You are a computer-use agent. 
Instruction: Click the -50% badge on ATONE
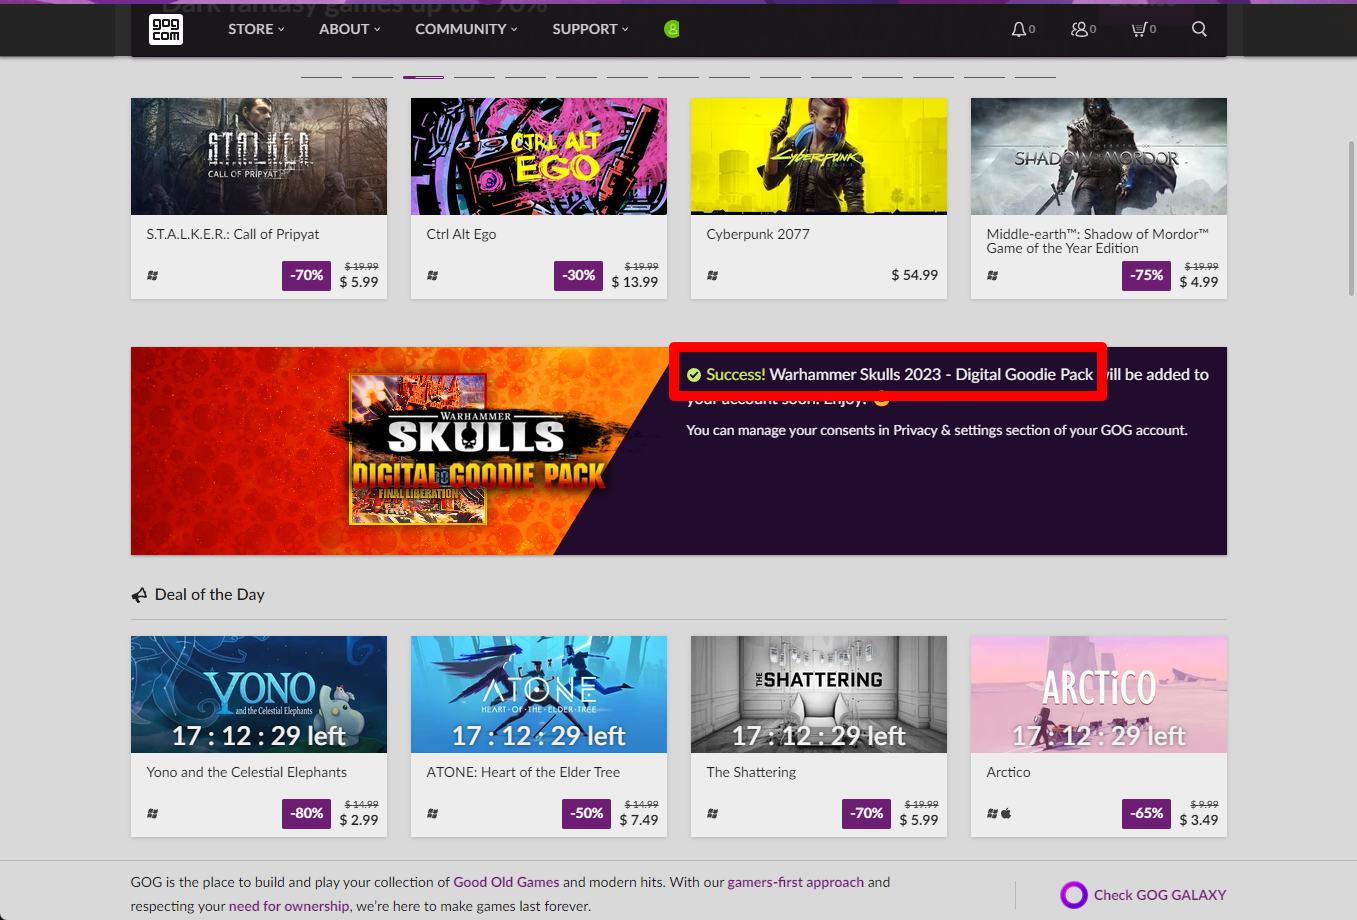[x=586, y=813]
